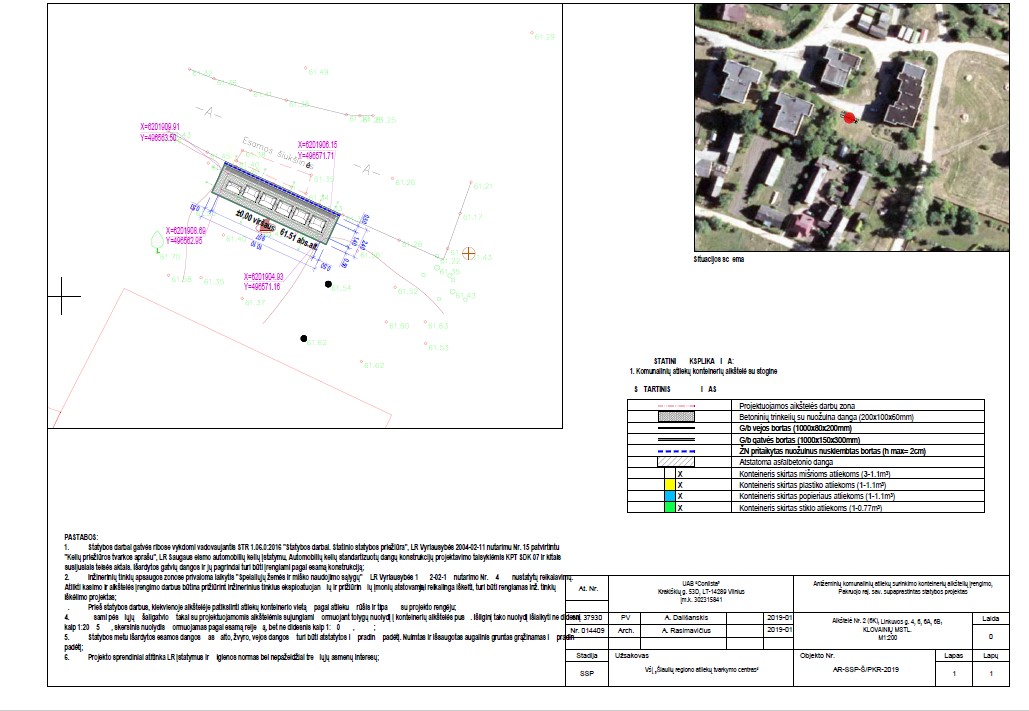Click the mixed waste container legend text
The width and height of the screenshot is (1029, 711).
[814, 474]
